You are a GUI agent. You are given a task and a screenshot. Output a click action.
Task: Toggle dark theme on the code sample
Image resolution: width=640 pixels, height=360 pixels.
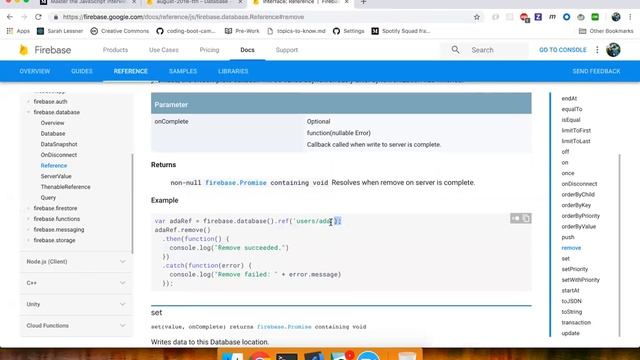click(x=516, y=218)
